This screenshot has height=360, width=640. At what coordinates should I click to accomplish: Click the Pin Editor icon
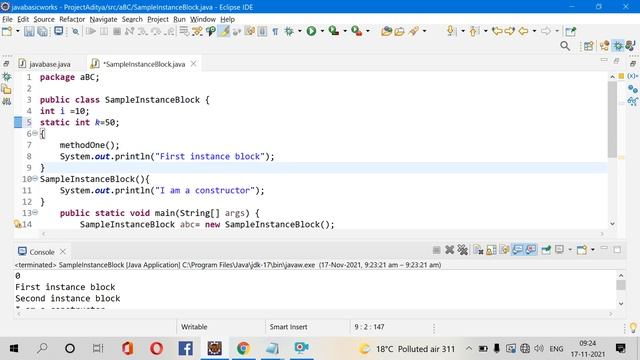click(x=570, y=31)
